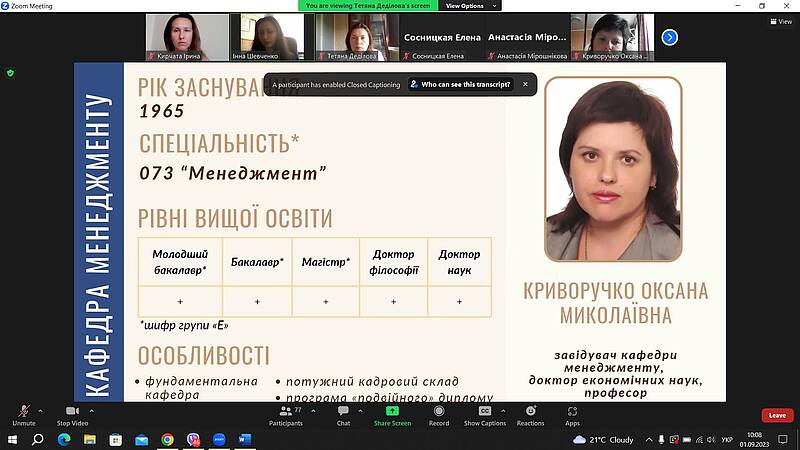
Task: Click the name 'Криворучко Оксана Миколаївна'
Action: pos(615,303)
